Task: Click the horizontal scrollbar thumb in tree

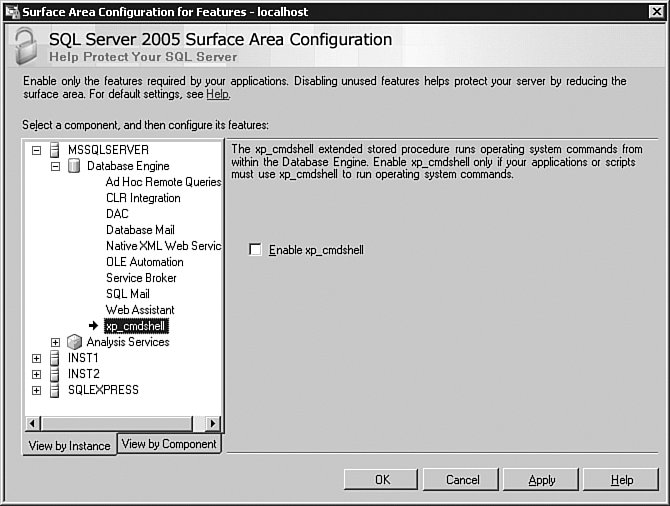Action: (x=116, y=424)
